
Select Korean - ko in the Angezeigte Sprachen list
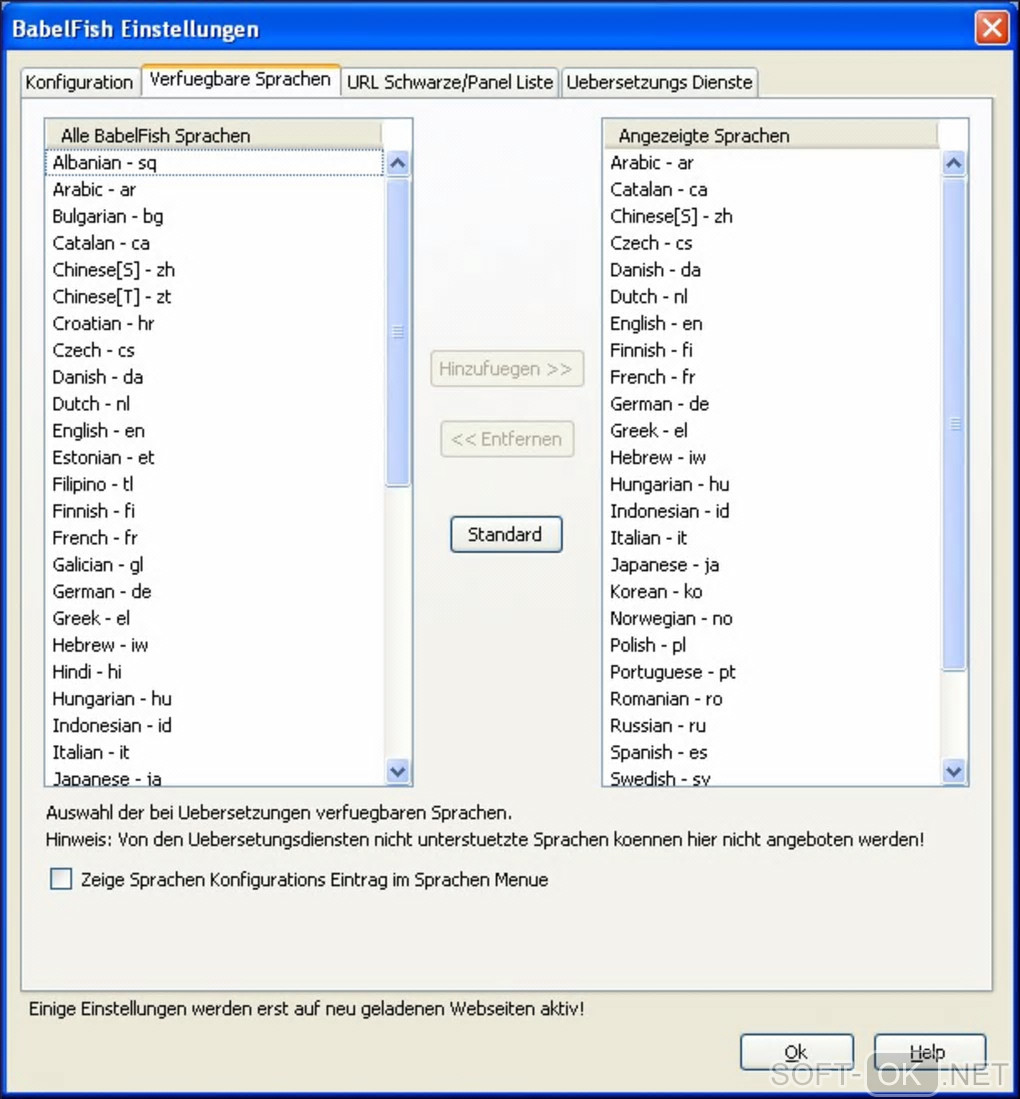tap(771, 591)
